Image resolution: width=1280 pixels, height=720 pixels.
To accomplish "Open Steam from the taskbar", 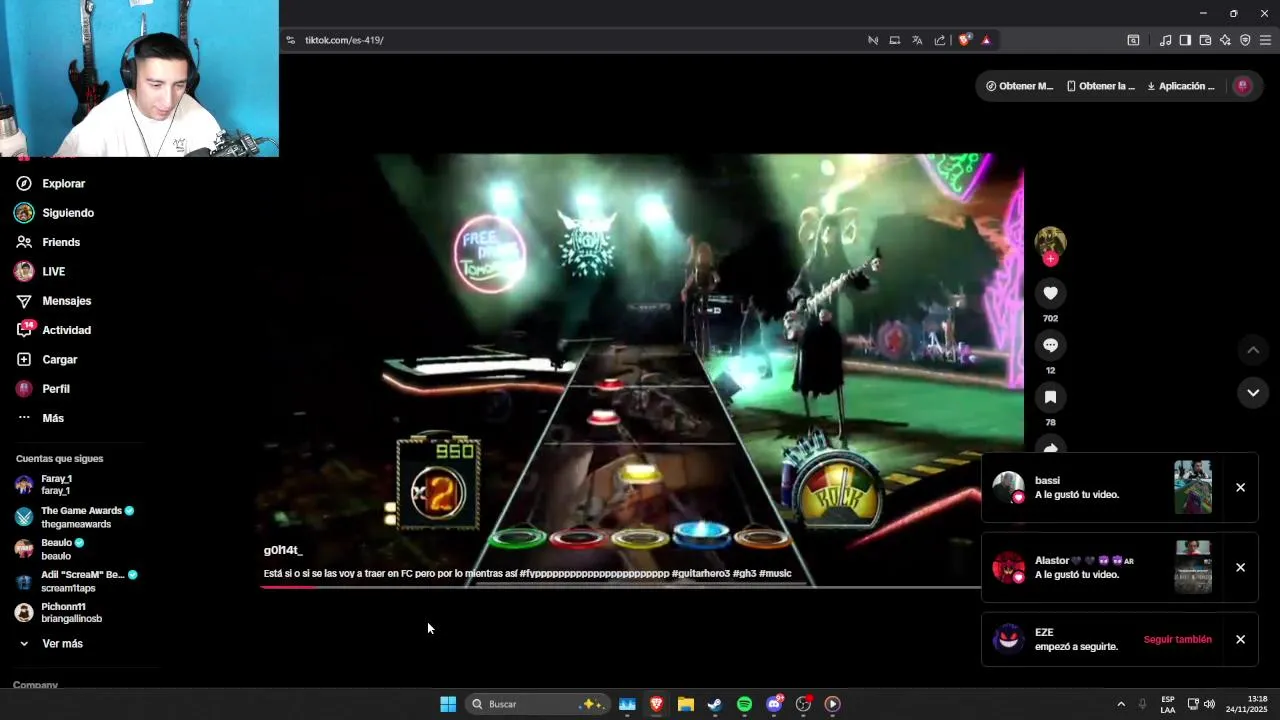I will (715, 704).
